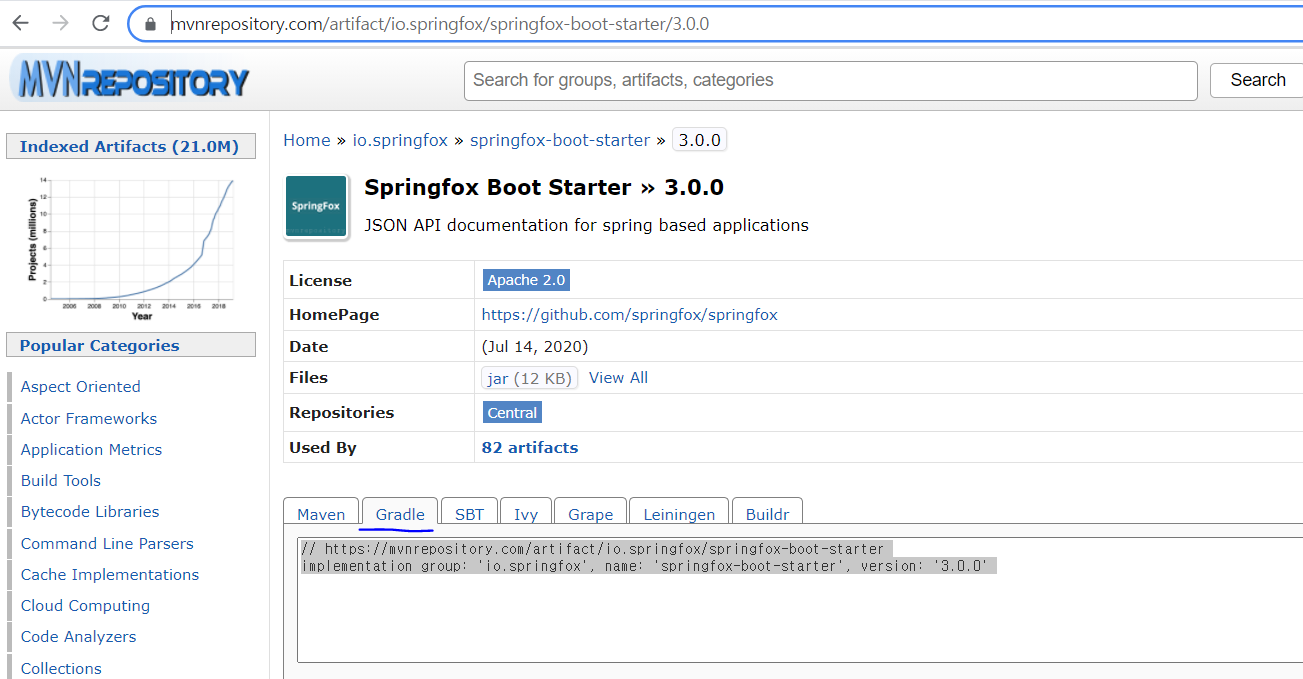The width and height of the screenshot is (1303, 679).
Task: Click View All files link
Action: coord(618,377)
